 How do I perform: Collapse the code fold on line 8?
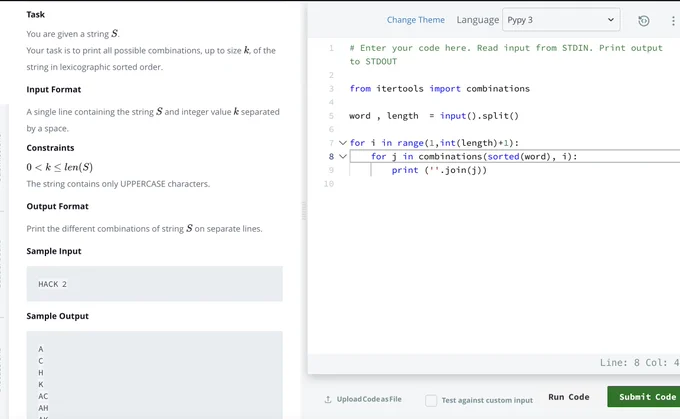coord(343,156)
